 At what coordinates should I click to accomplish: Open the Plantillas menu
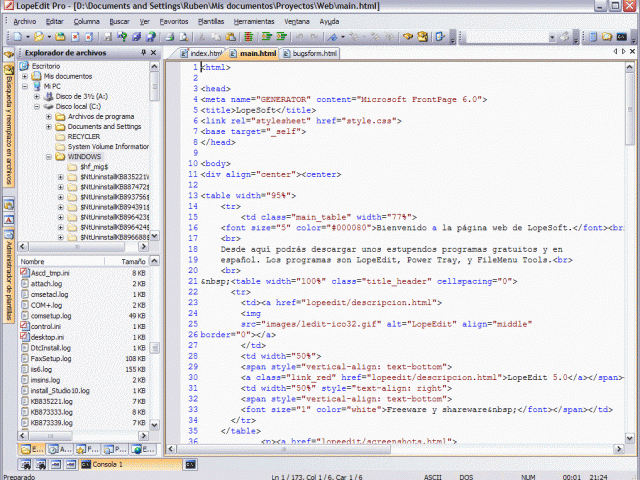(x=211, y=22)
